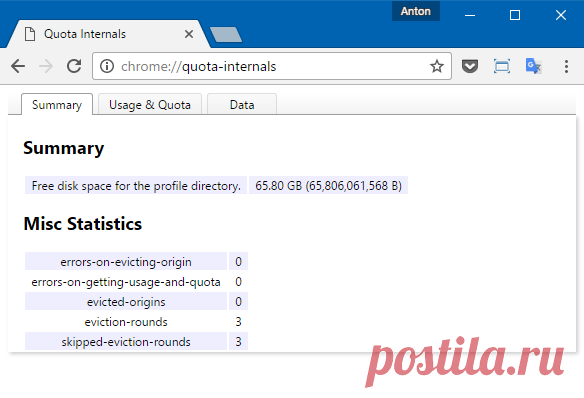Select the Summary tab
584x398 pixels.
tap(57, 105)
